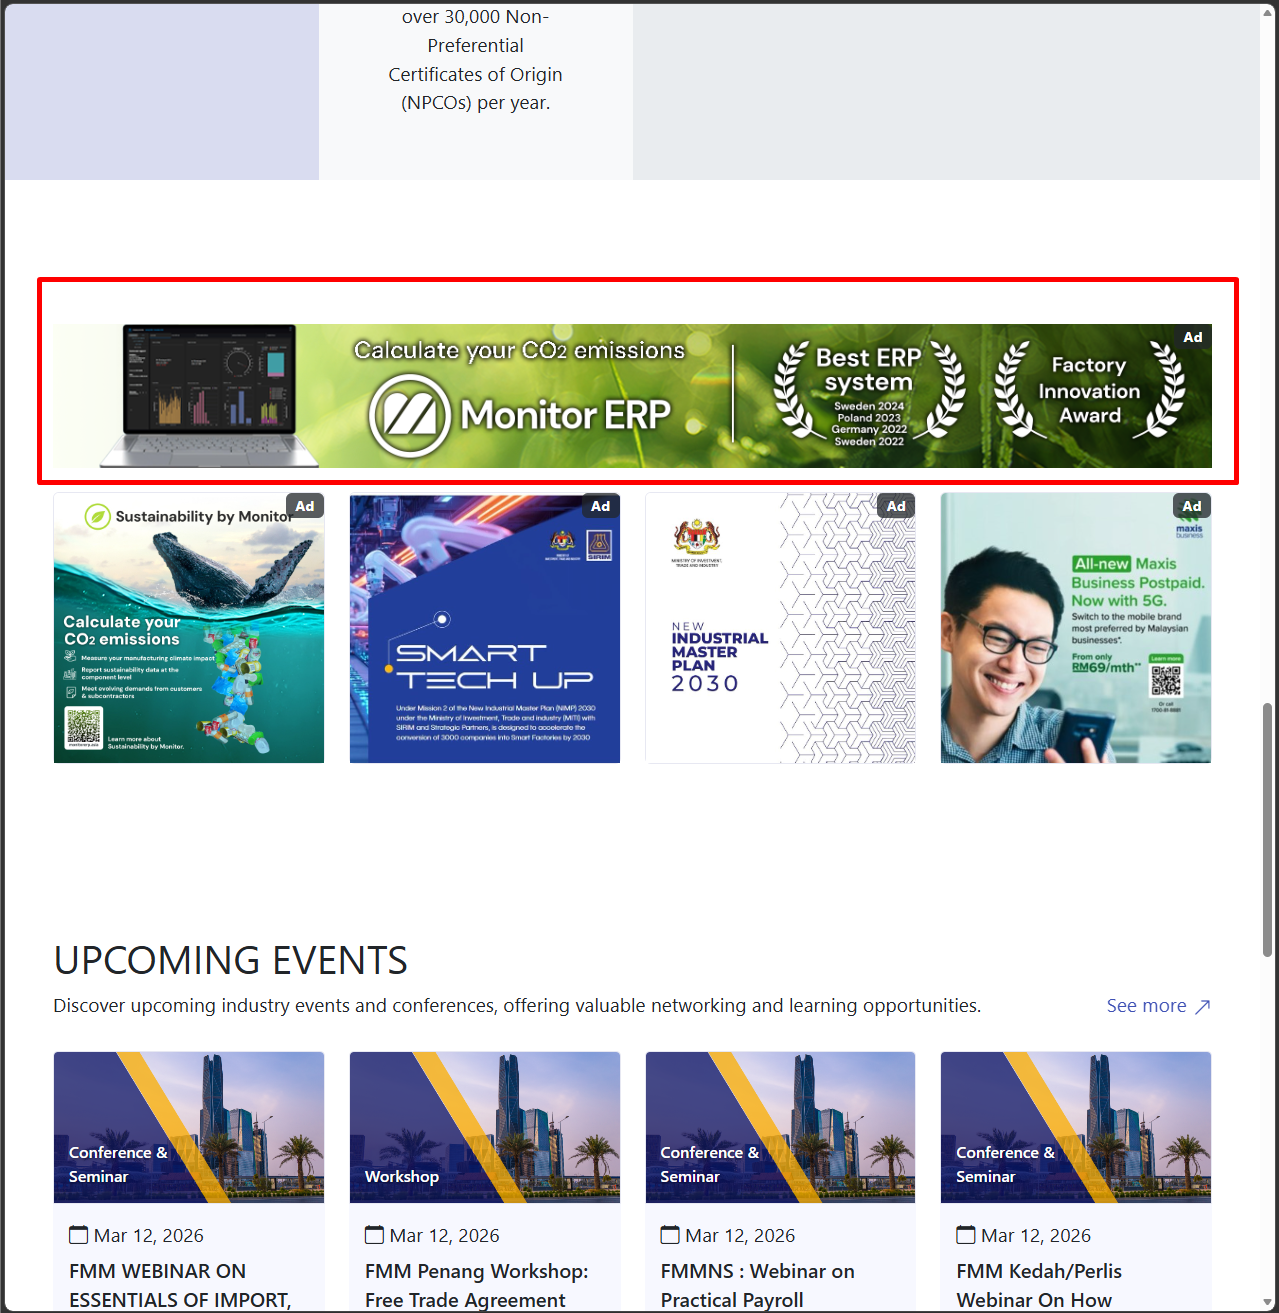The height and width of the screenshot is (1313, 1279).
Task: Open FMMNS Webinar on Practical Payroll
Action: tap(758, 1285)
